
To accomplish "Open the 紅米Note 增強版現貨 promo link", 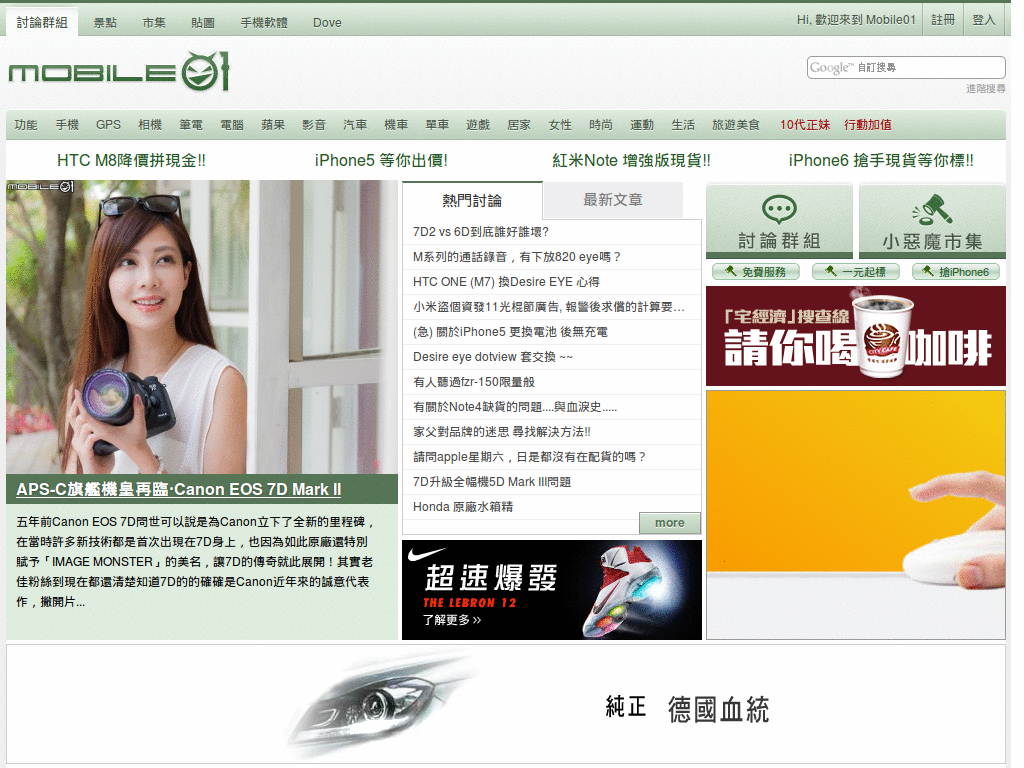I will click(x=632, y=161).
